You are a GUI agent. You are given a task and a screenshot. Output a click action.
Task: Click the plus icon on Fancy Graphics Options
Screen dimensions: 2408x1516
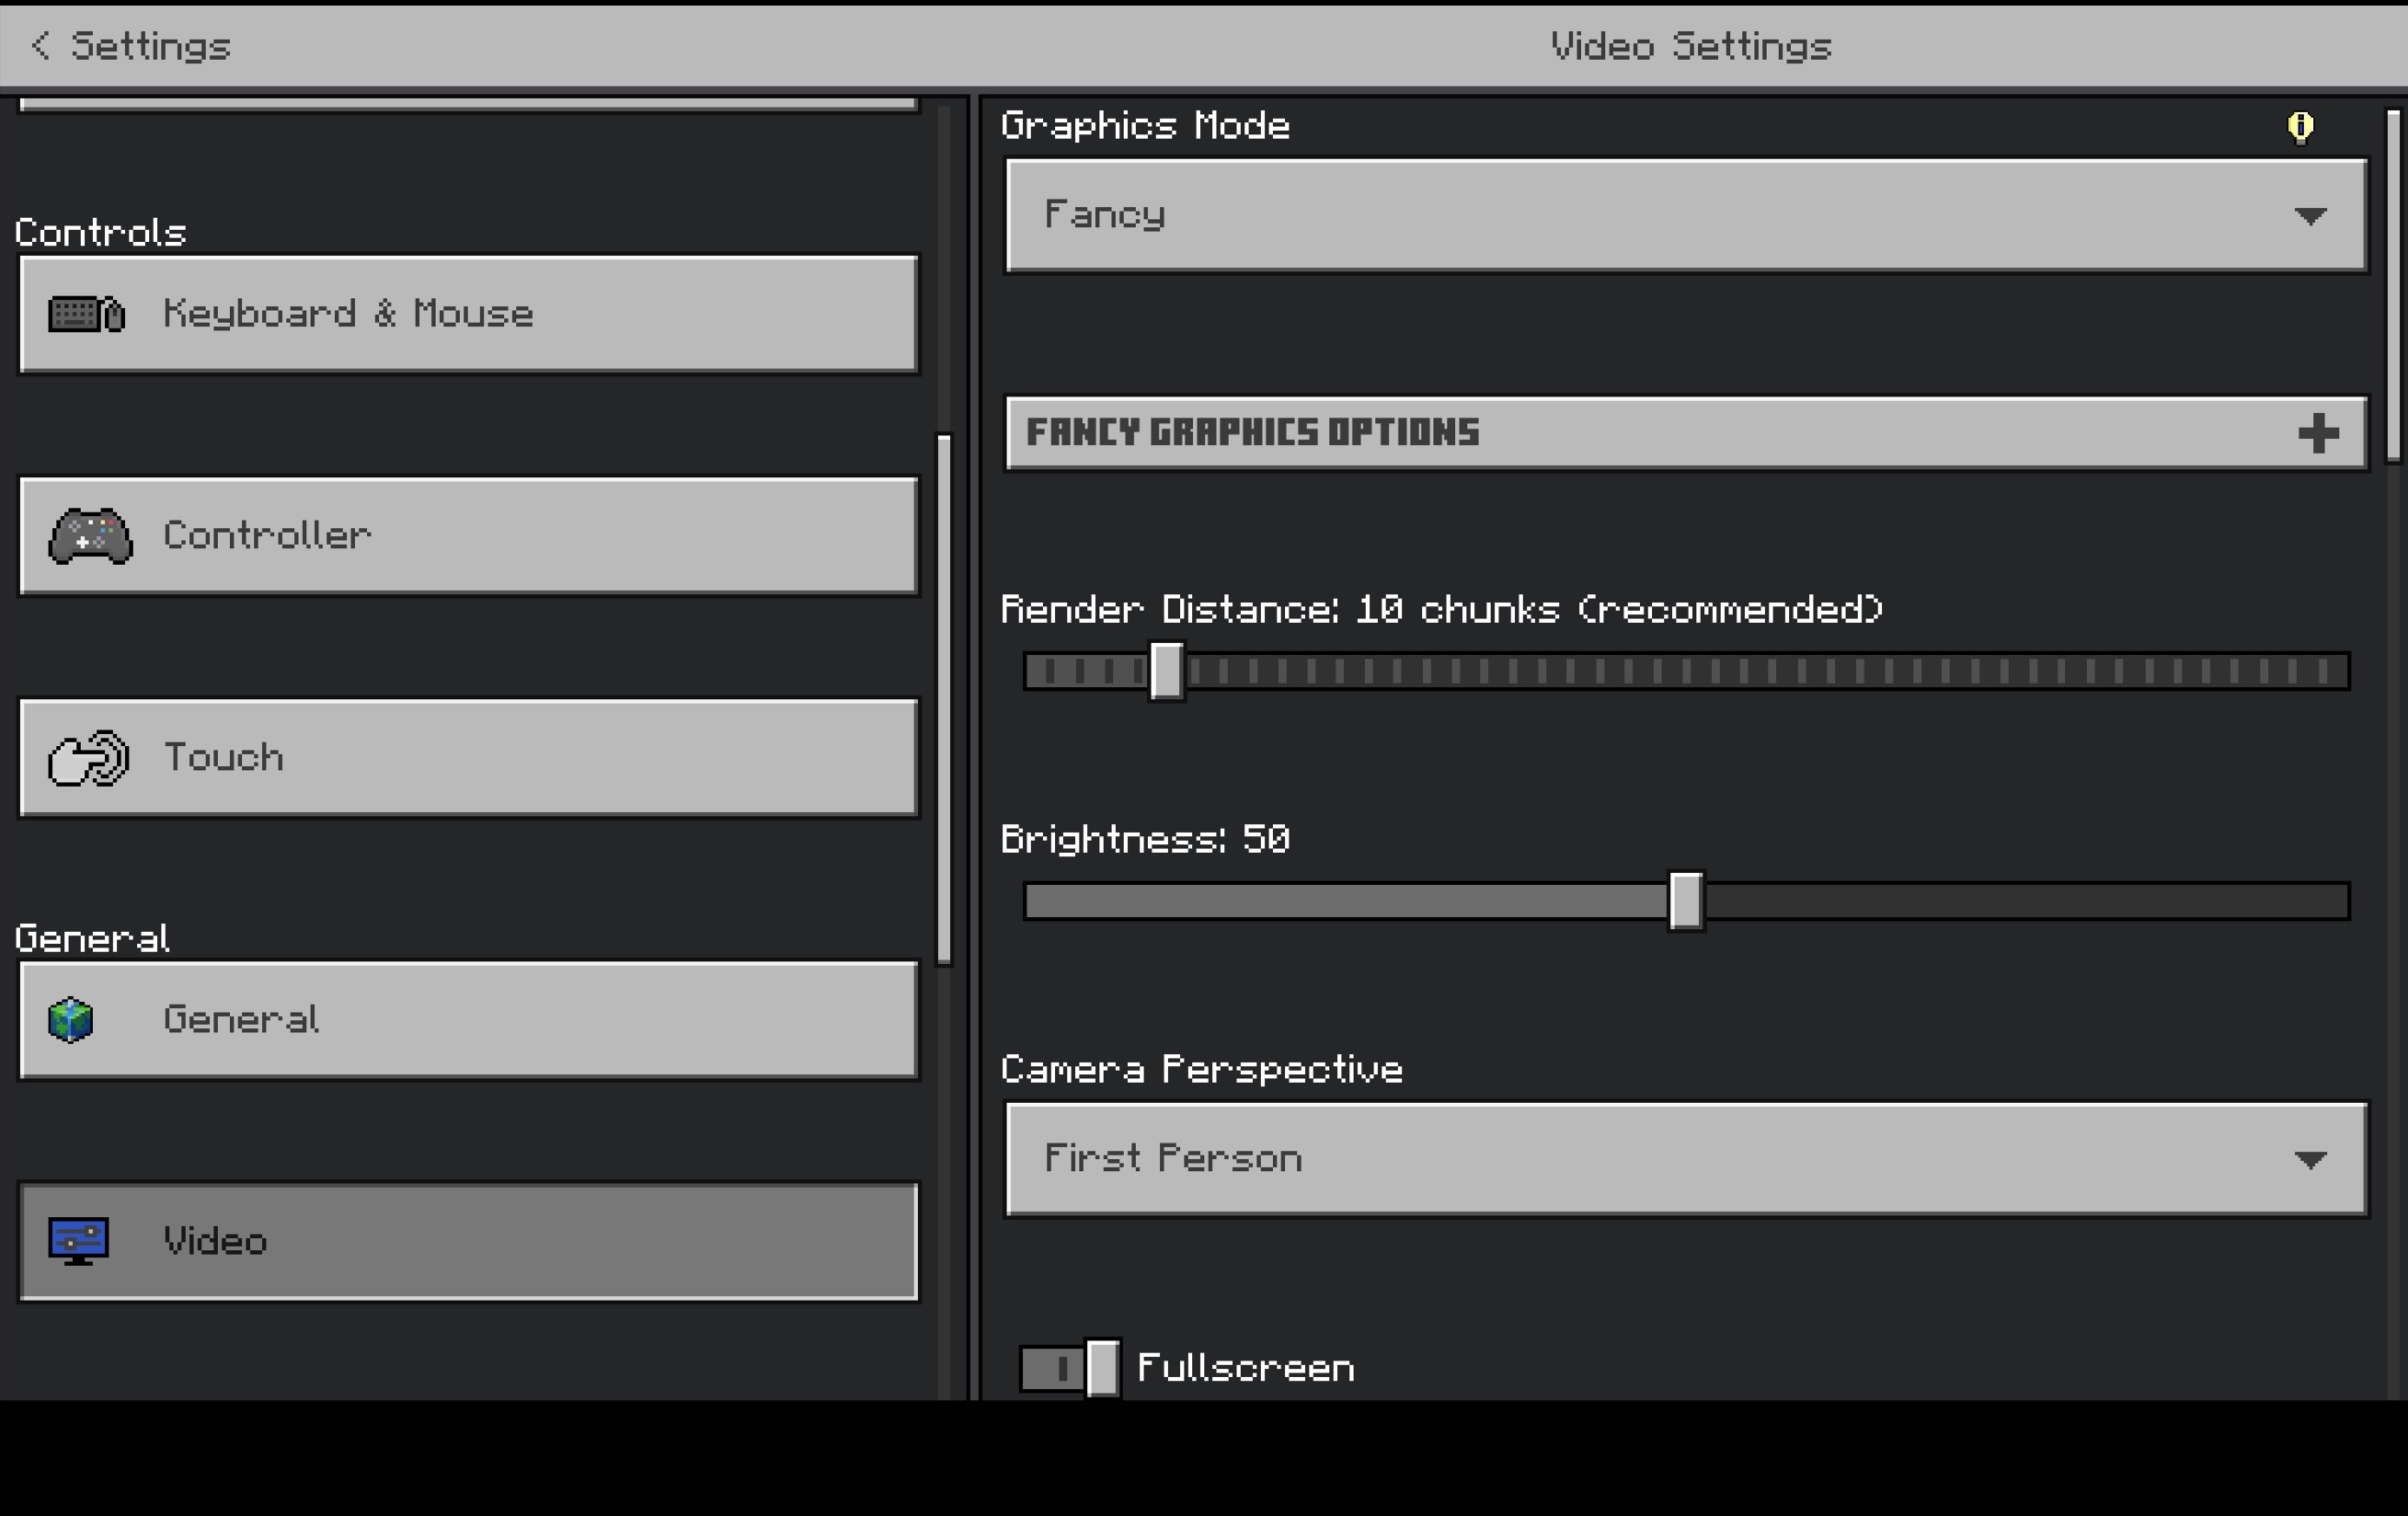point(2318,433)
